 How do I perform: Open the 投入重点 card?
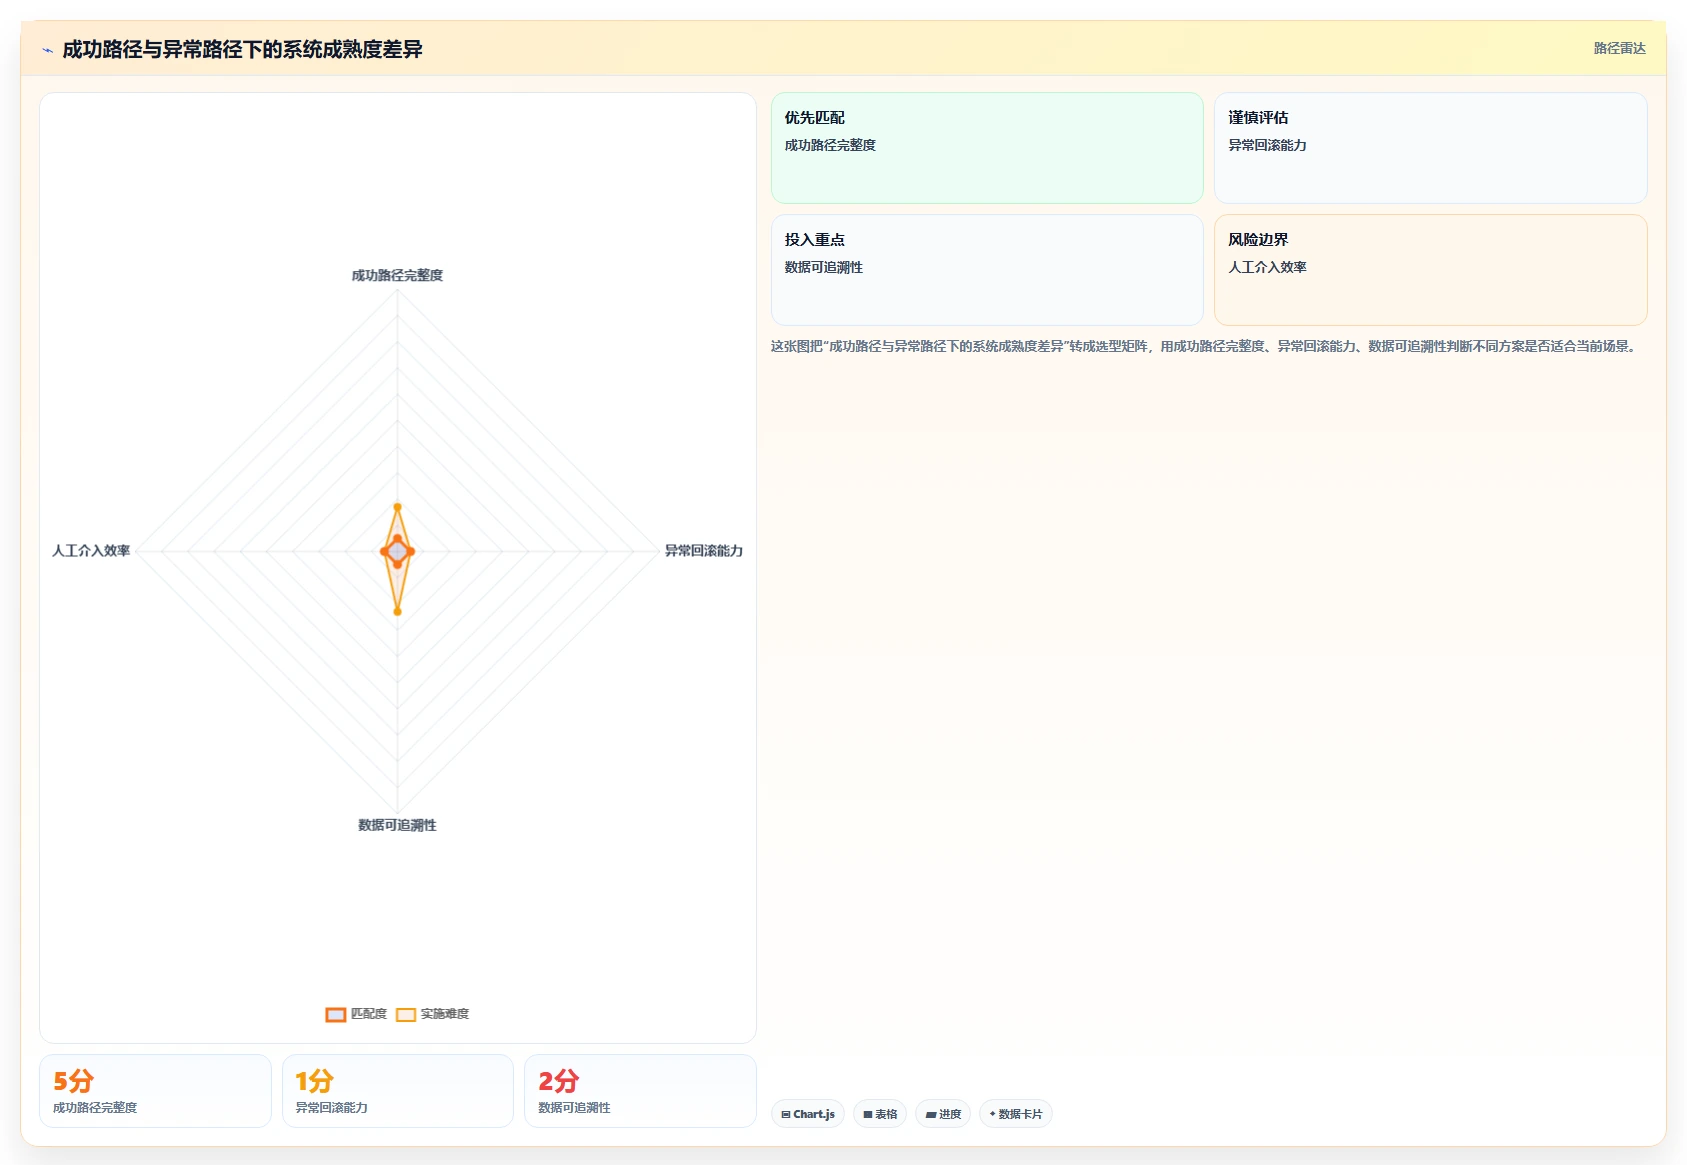987,270
